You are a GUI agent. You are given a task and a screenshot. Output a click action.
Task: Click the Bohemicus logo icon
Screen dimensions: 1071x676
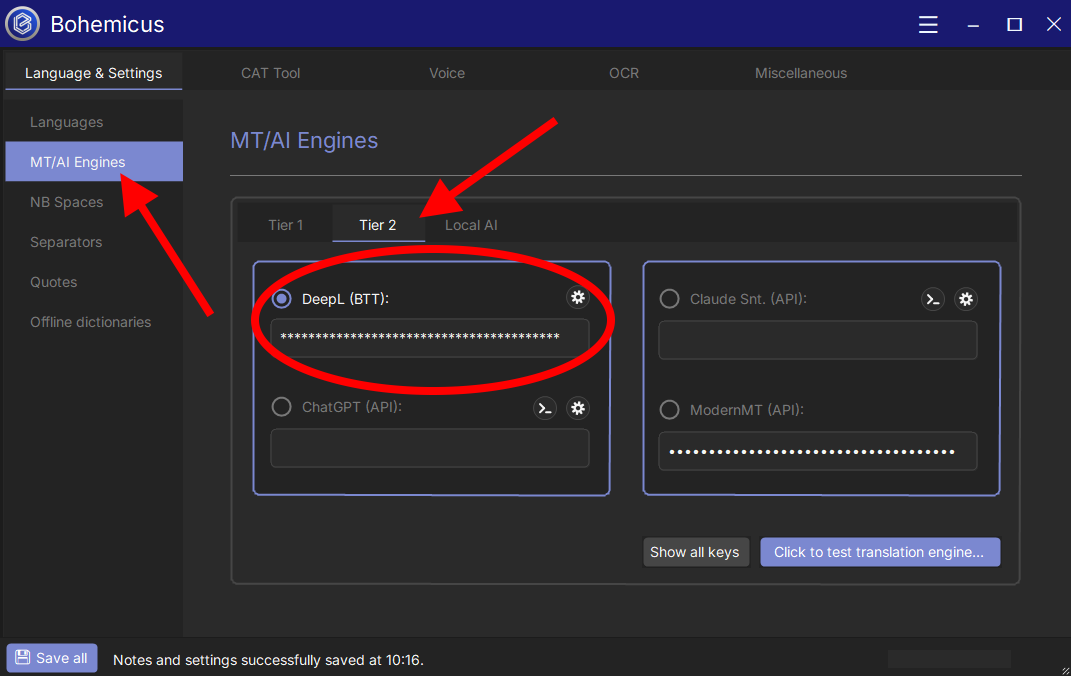pos(23,24)
